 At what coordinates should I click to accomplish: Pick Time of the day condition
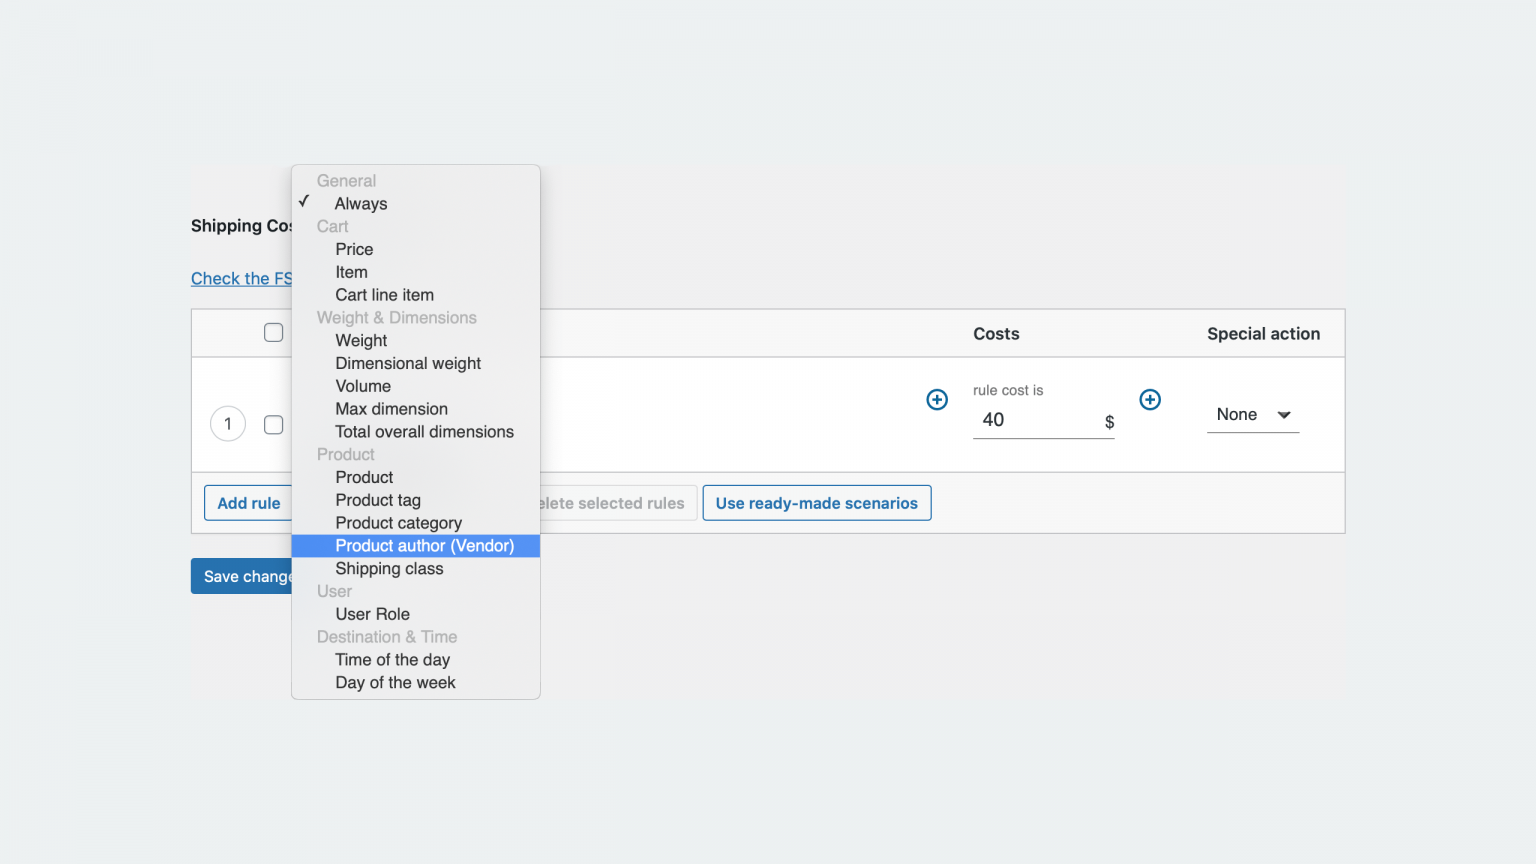(392, 659)
